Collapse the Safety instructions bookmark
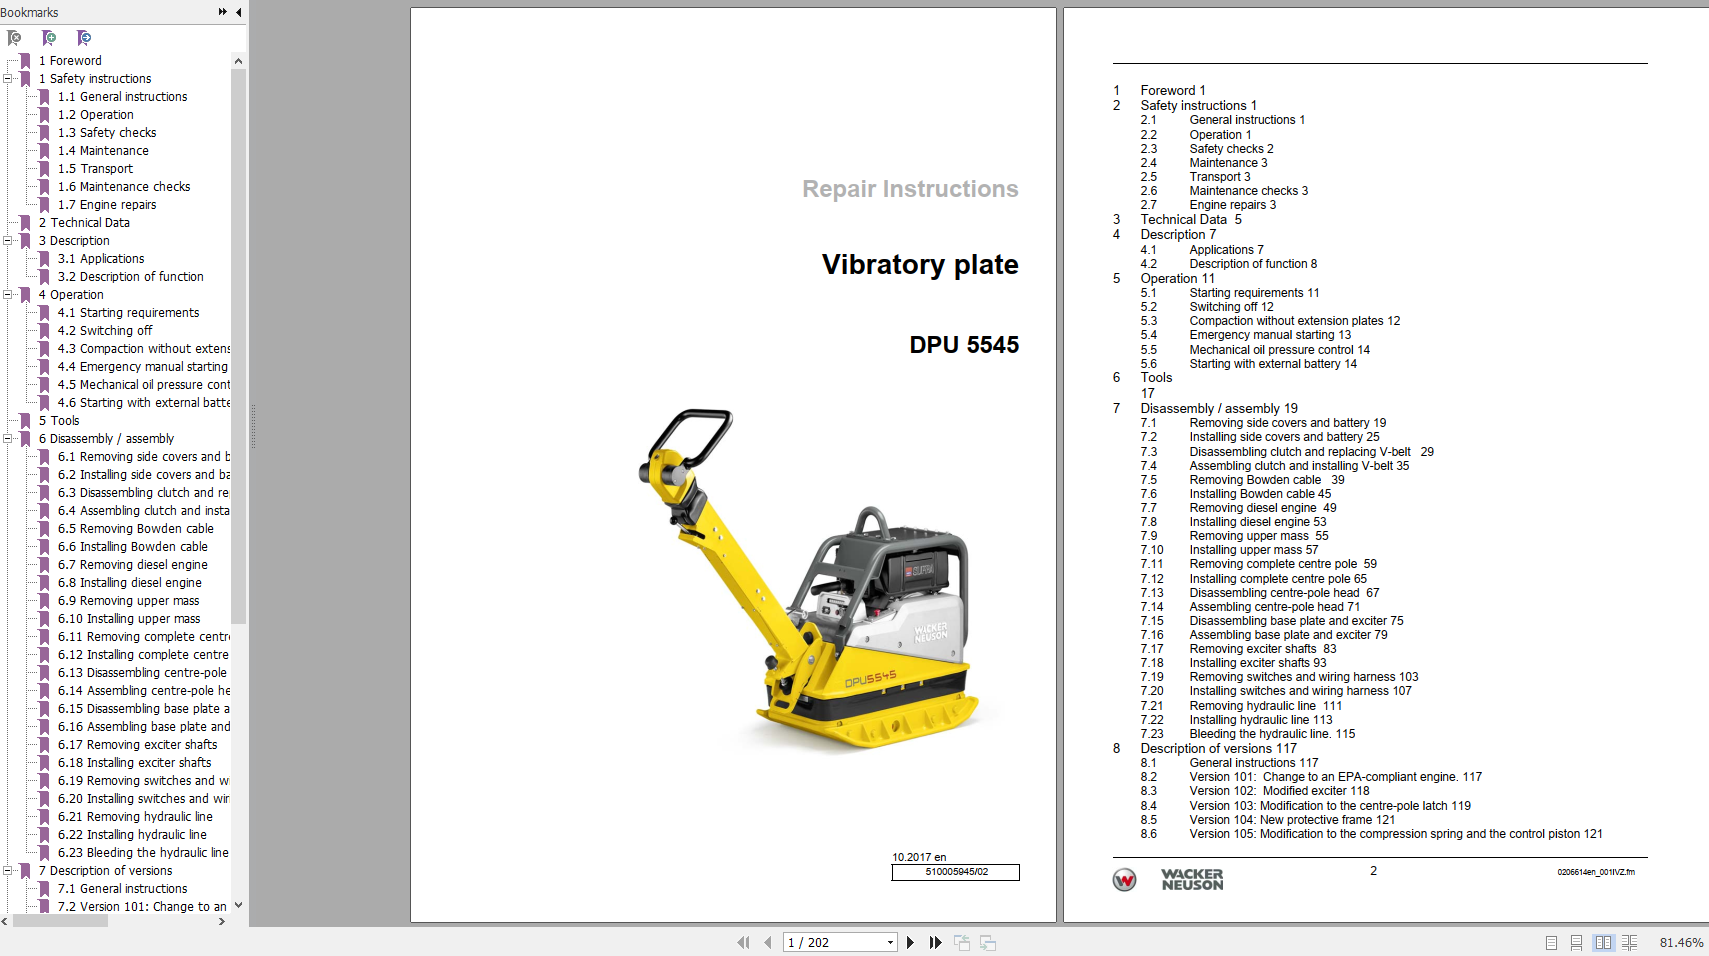 pyautogui.click(x=8, y=78)
